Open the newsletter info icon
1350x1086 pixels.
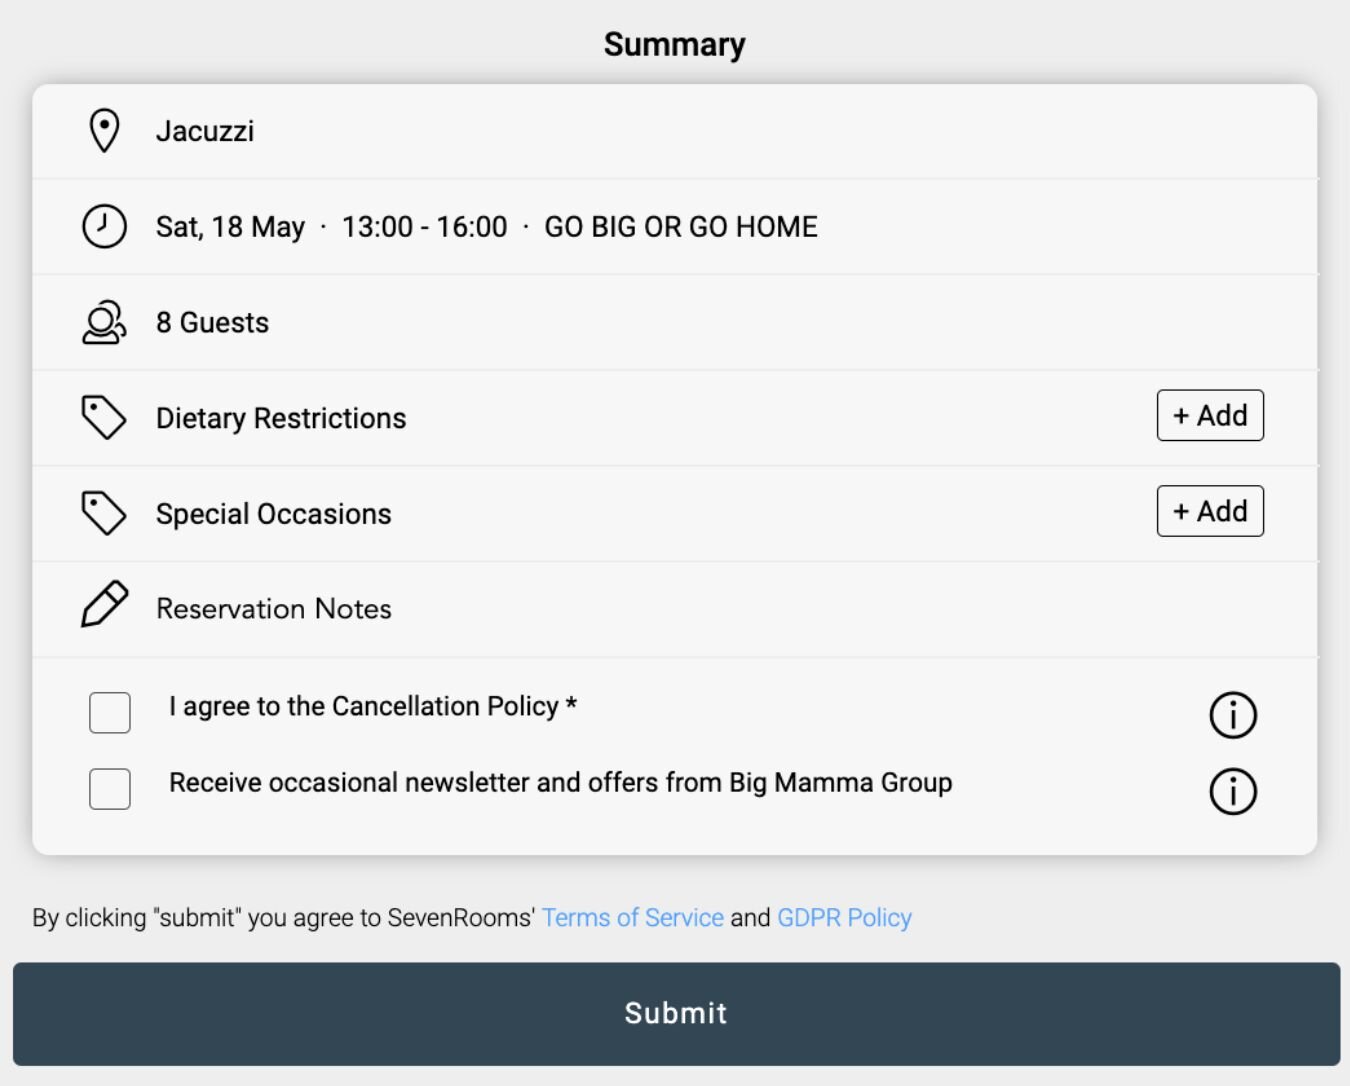pyautogui.click(x=1232, y=791)
